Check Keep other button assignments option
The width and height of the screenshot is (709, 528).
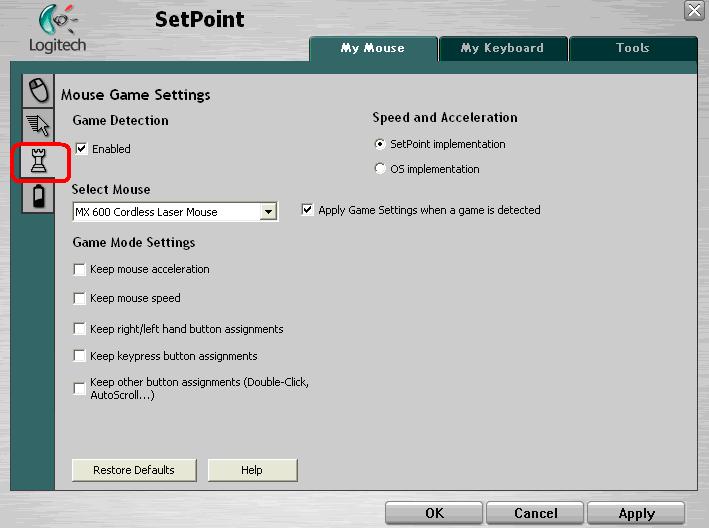click(x=80, y=388)
